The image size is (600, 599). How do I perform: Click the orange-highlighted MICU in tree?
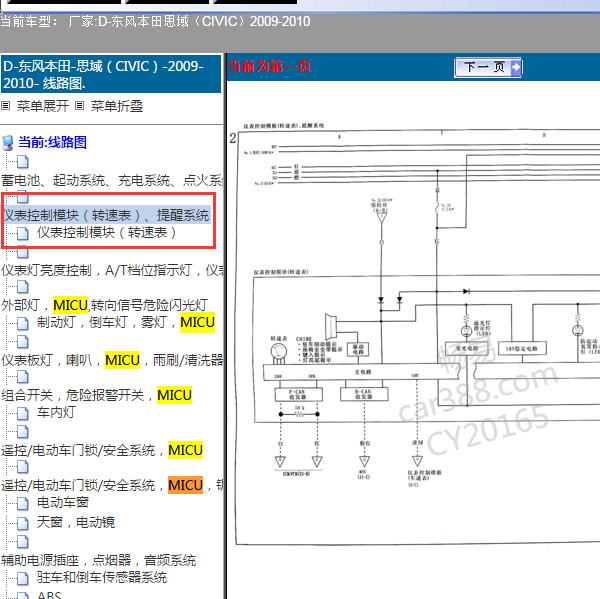(186, 485)
